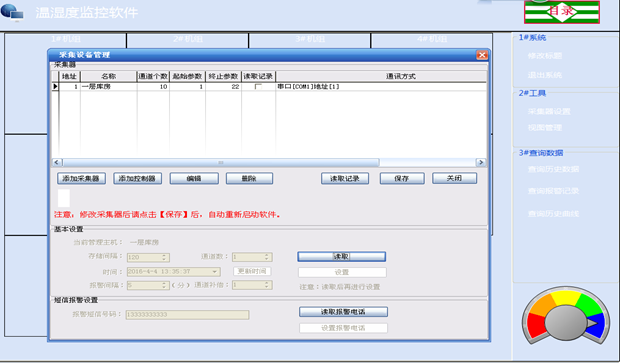Image resolution: width=620 pixels, height=363 pixels.
Task: Click the left scroll arrow of collector table
Action: point(57,163)
